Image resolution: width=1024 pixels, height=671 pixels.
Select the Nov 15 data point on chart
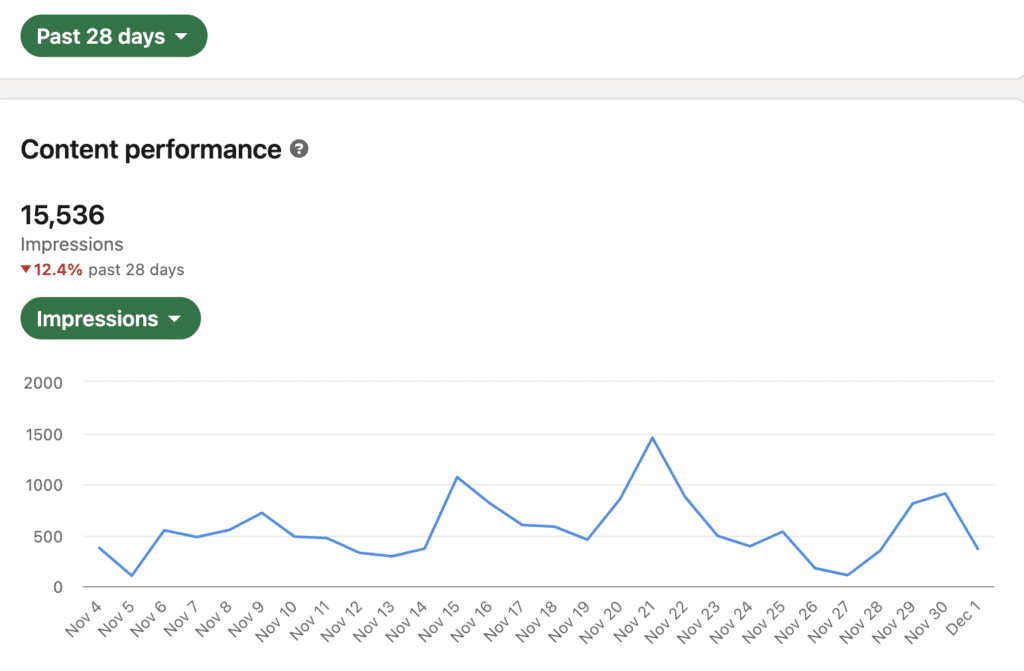tap(457, 478)
